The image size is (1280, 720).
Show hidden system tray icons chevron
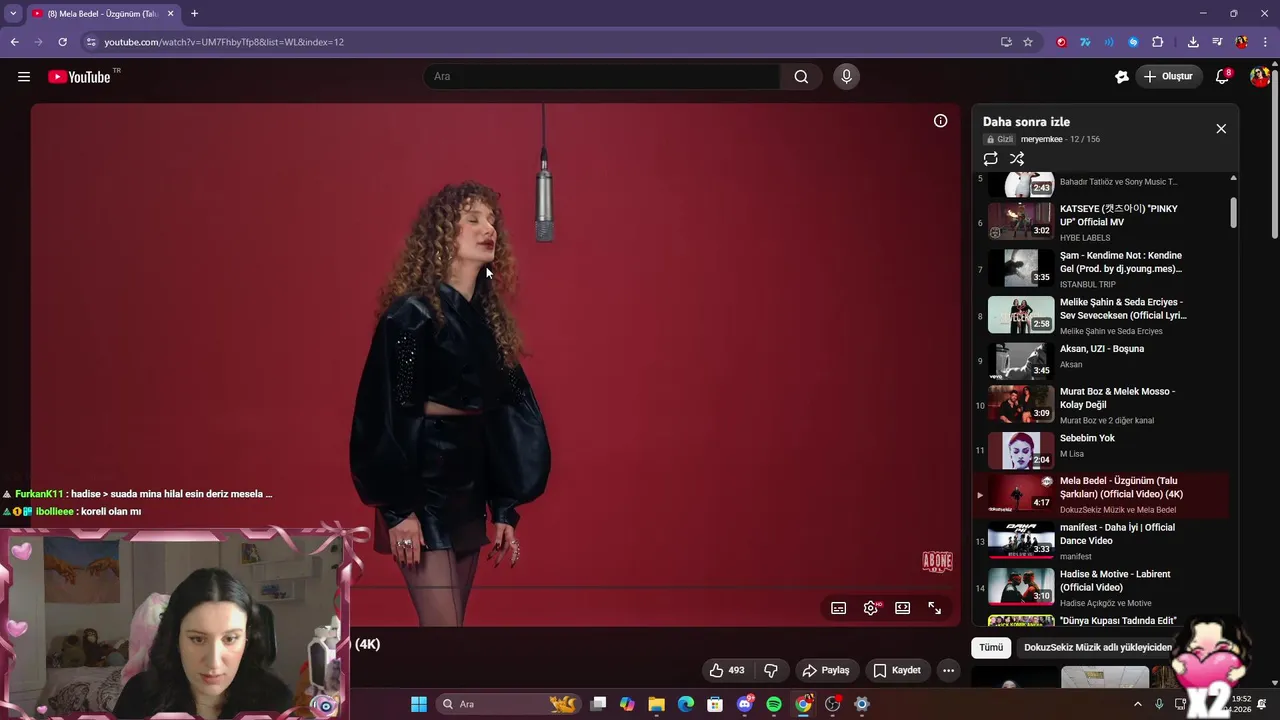click(x=1137, y=704)
